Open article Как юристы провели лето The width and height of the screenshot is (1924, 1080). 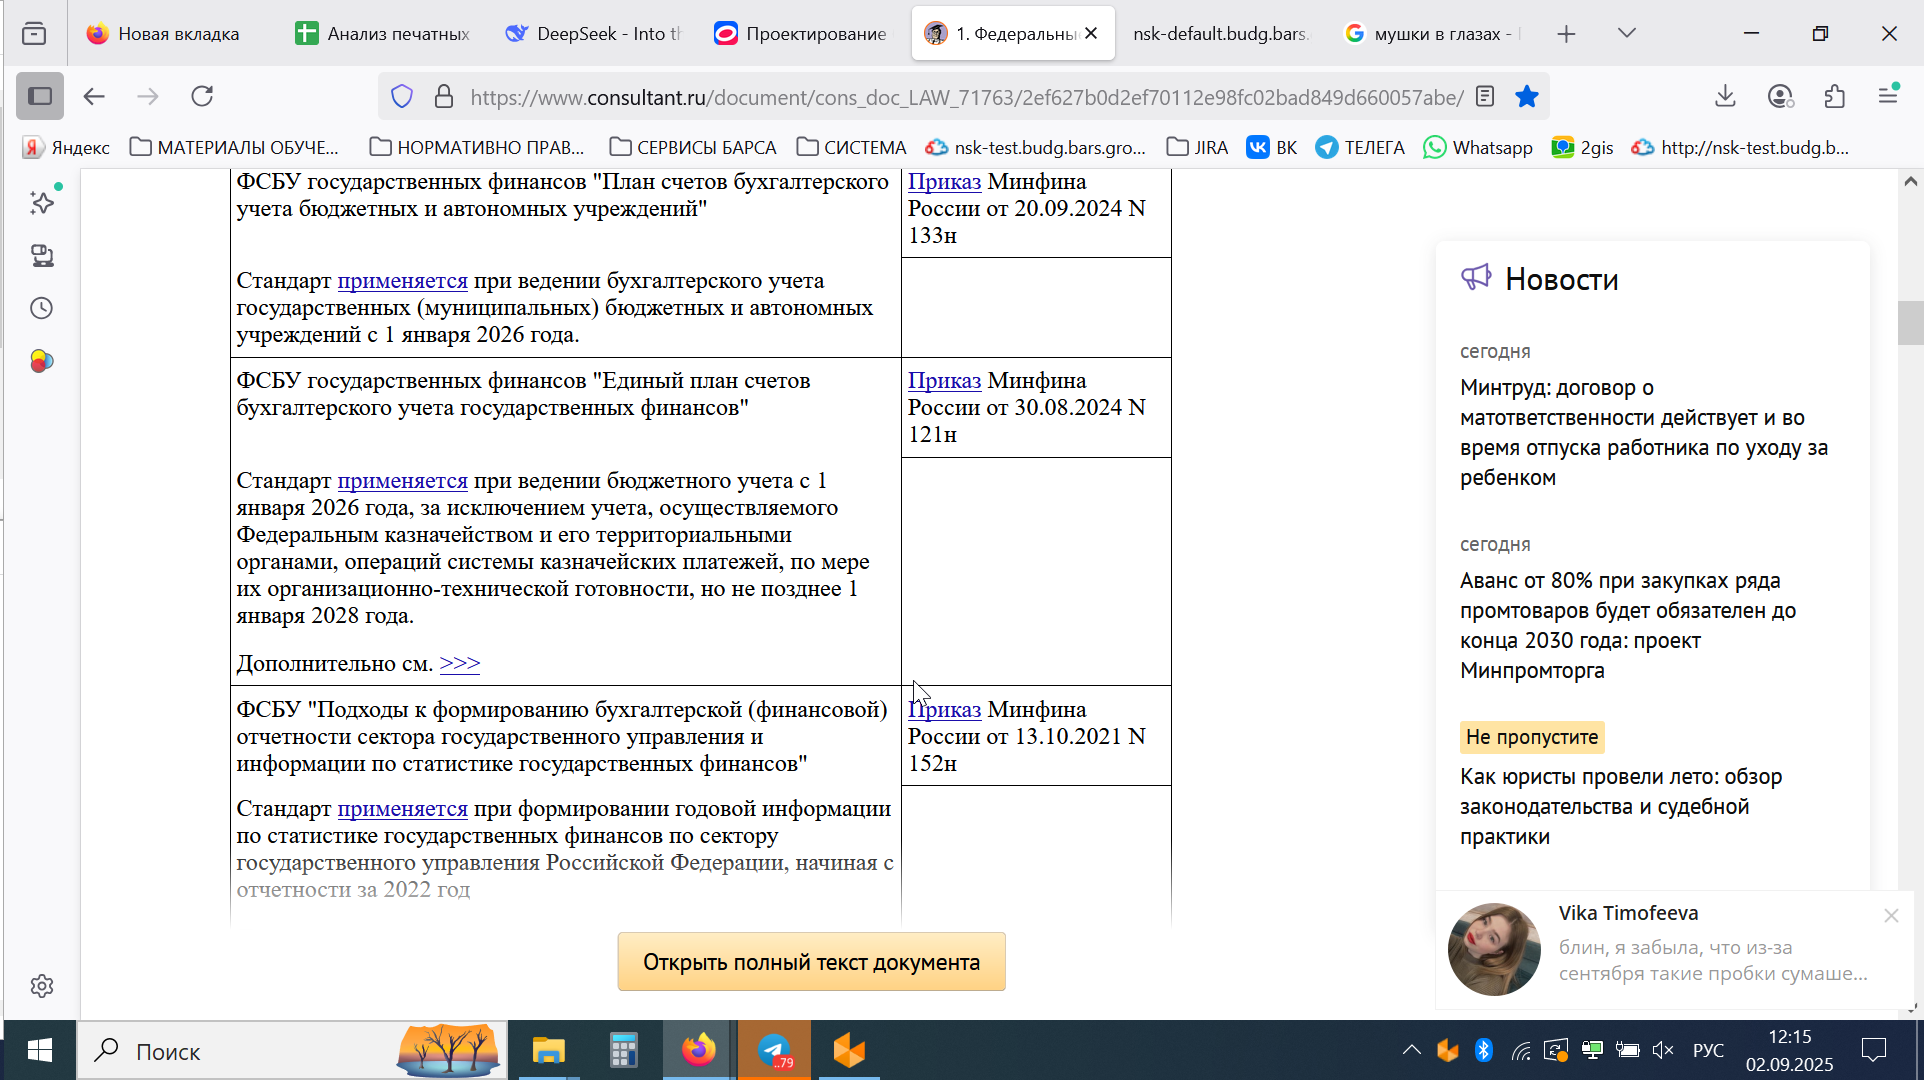1621,806
